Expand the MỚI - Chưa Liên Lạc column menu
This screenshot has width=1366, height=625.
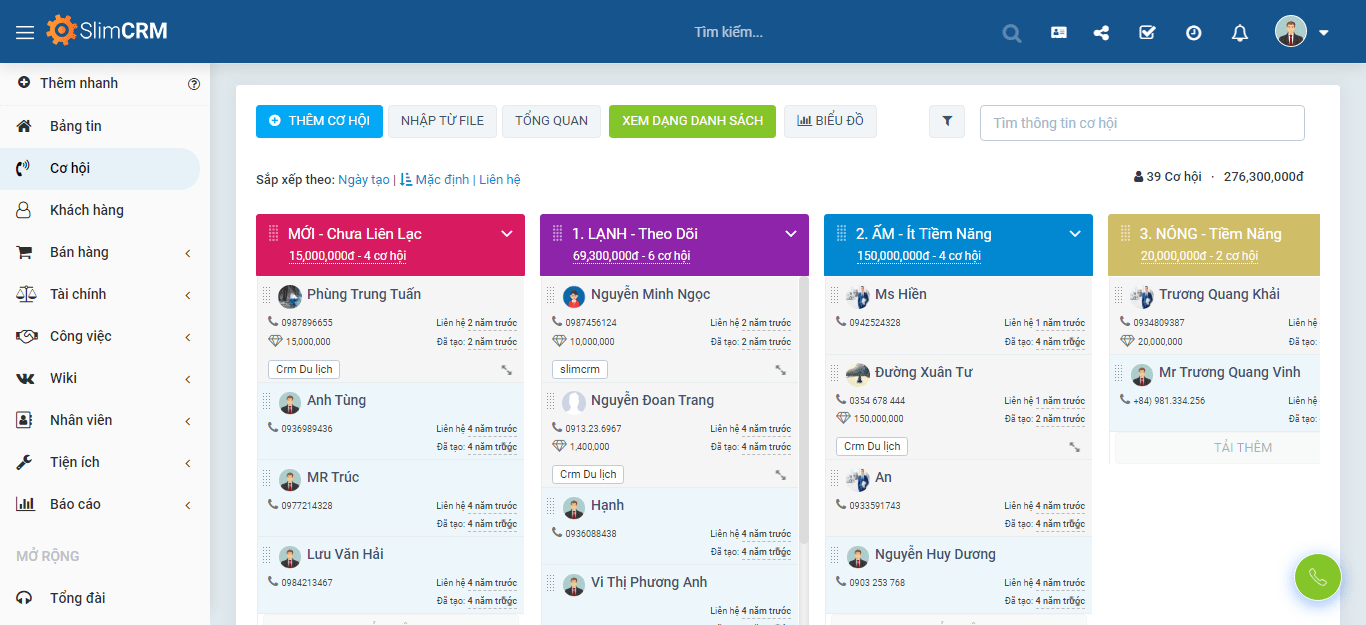[506, 233]
